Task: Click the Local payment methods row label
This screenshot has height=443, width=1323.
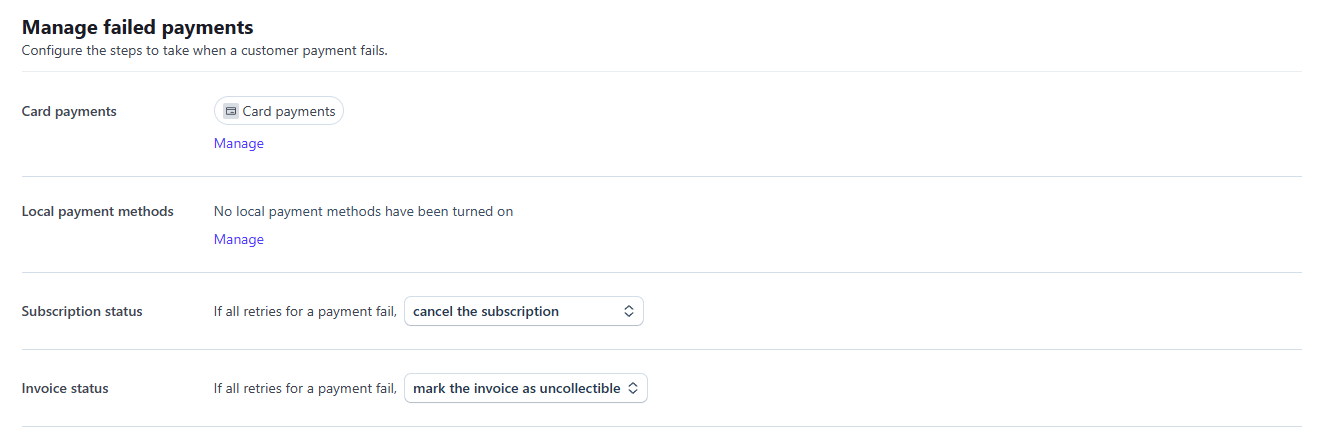Action: 98,211
